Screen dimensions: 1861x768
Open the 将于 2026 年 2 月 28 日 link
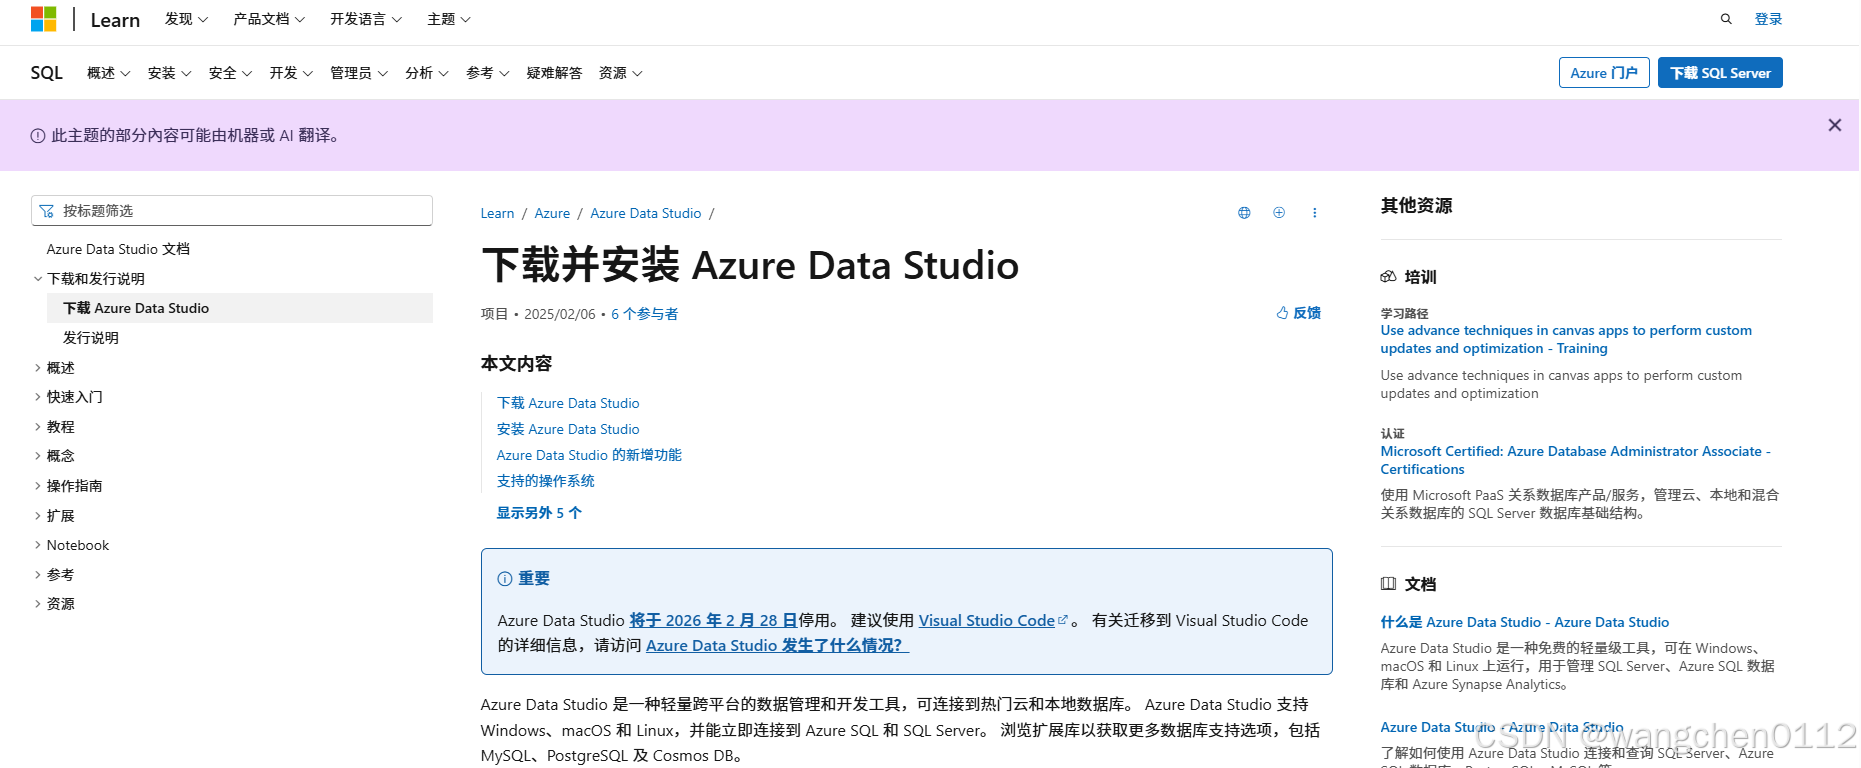pyautogui.click(x=713, y=620)
